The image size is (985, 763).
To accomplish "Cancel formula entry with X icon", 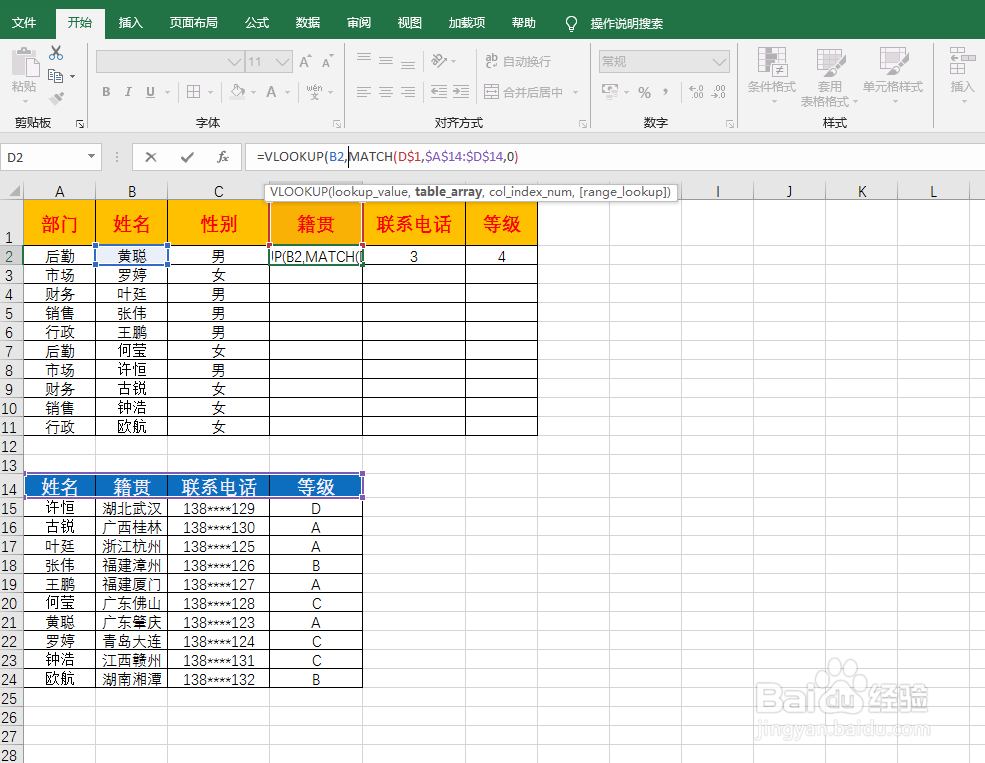I will point(151,157).
